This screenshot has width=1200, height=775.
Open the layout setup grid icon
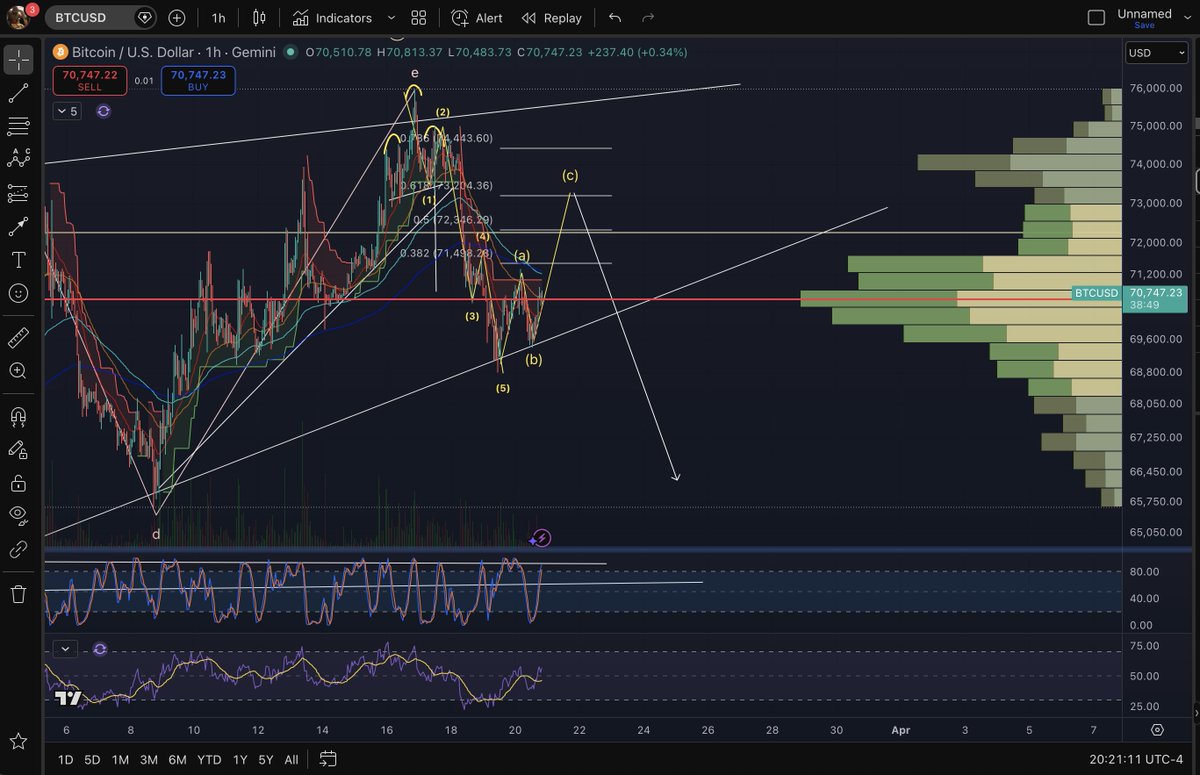[418, 18]
